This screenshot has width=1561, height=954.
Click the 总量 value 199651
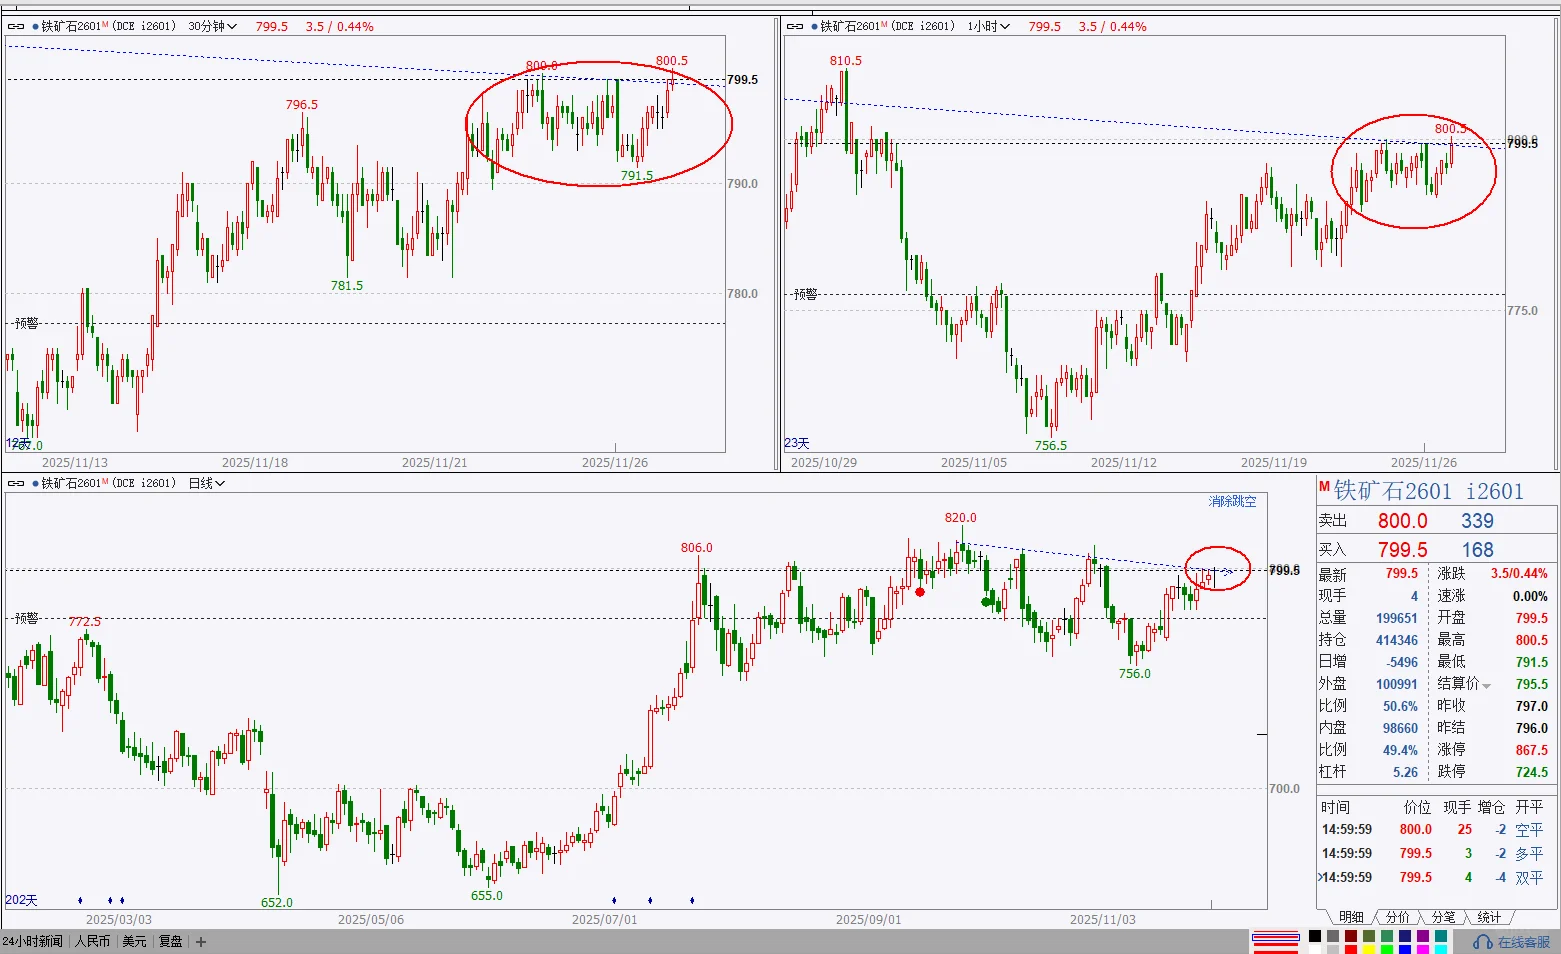point(1396,619)
